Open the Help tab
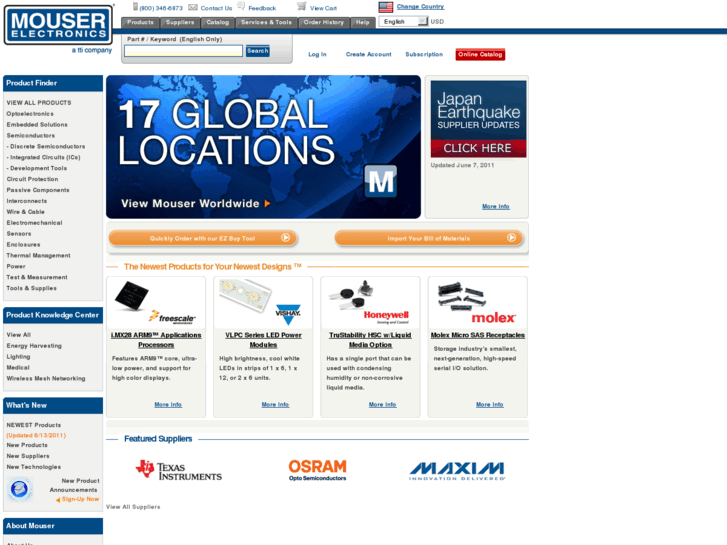The width and height of the screenshot is (727, 545). [x=363, y=22]
